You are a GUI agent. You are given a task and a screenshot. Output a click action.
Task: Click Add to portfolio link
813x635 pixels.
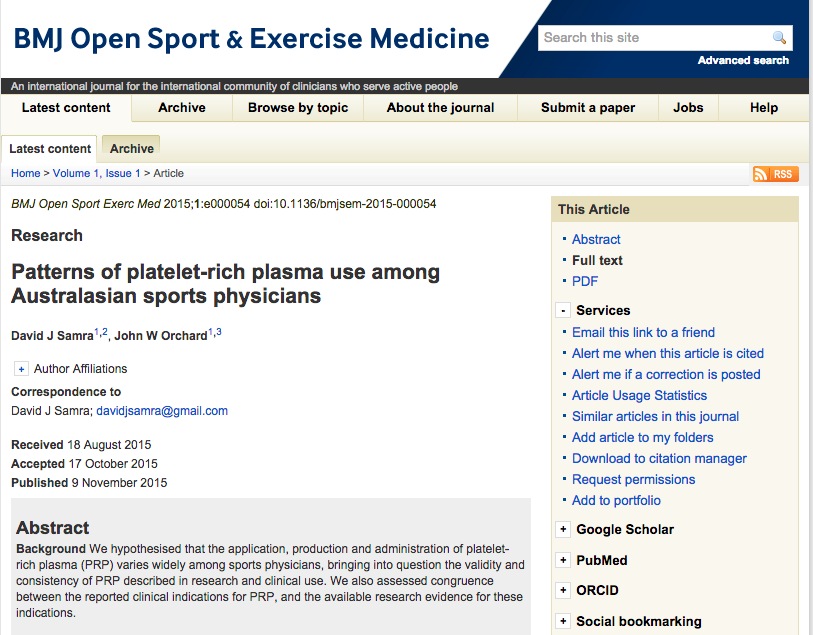coord(616,501)
